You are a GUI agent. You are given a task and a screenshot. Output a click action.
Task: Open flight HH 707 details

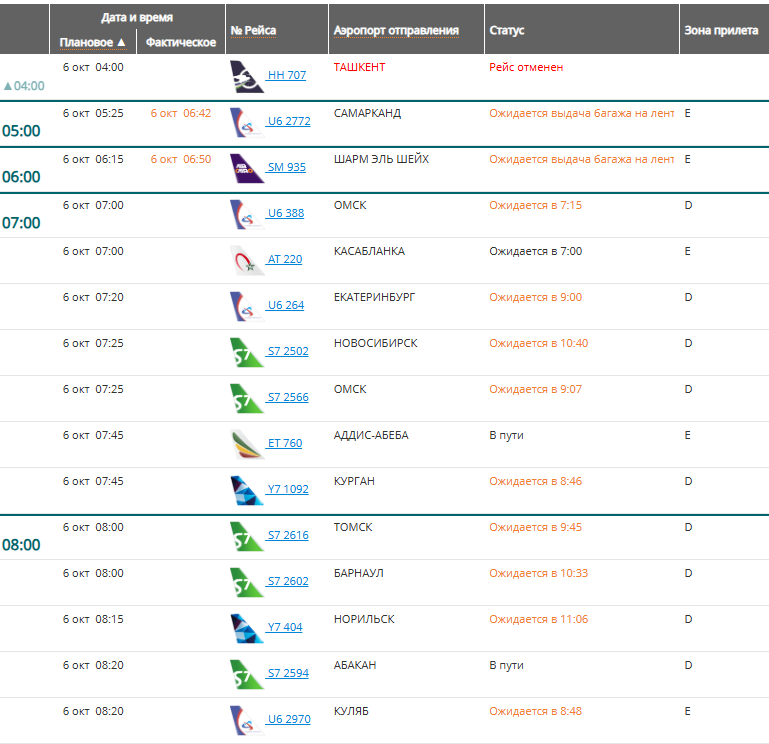tap(287, 75)
